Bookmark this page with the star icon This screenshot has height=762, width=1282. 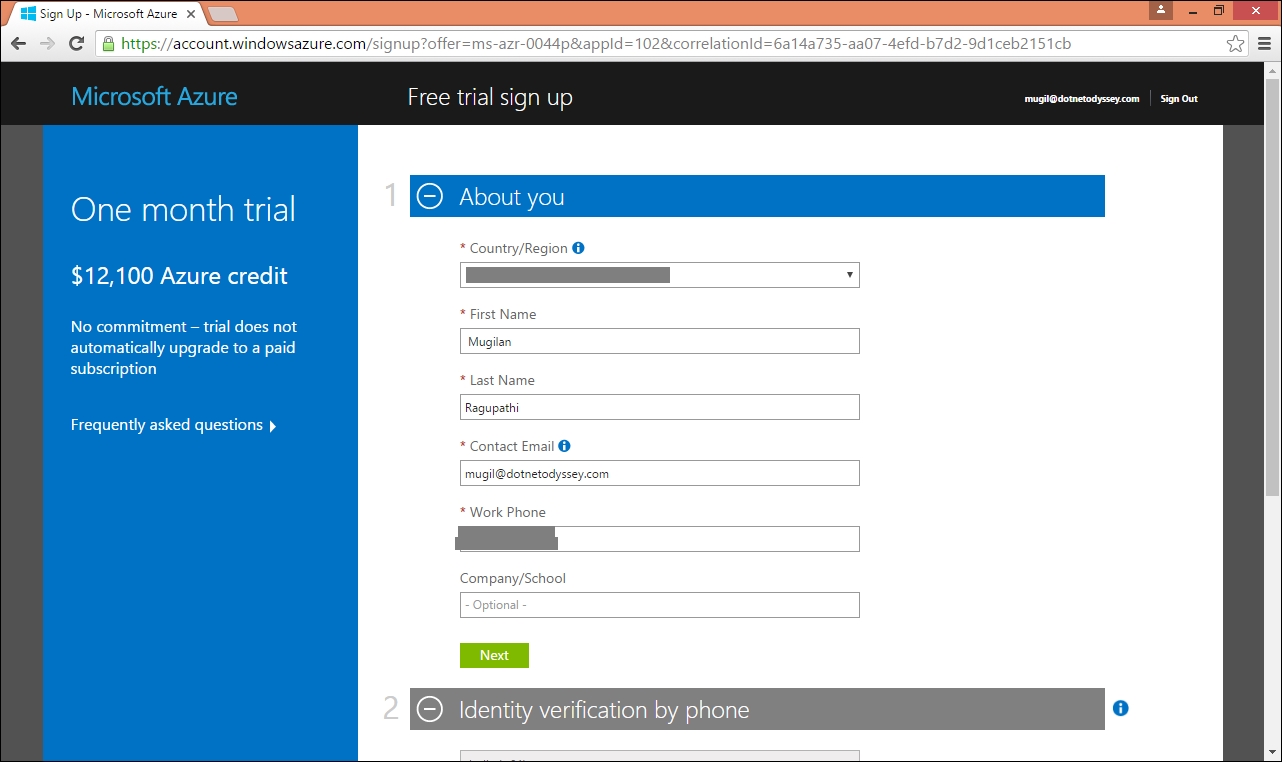[1236, 44]
